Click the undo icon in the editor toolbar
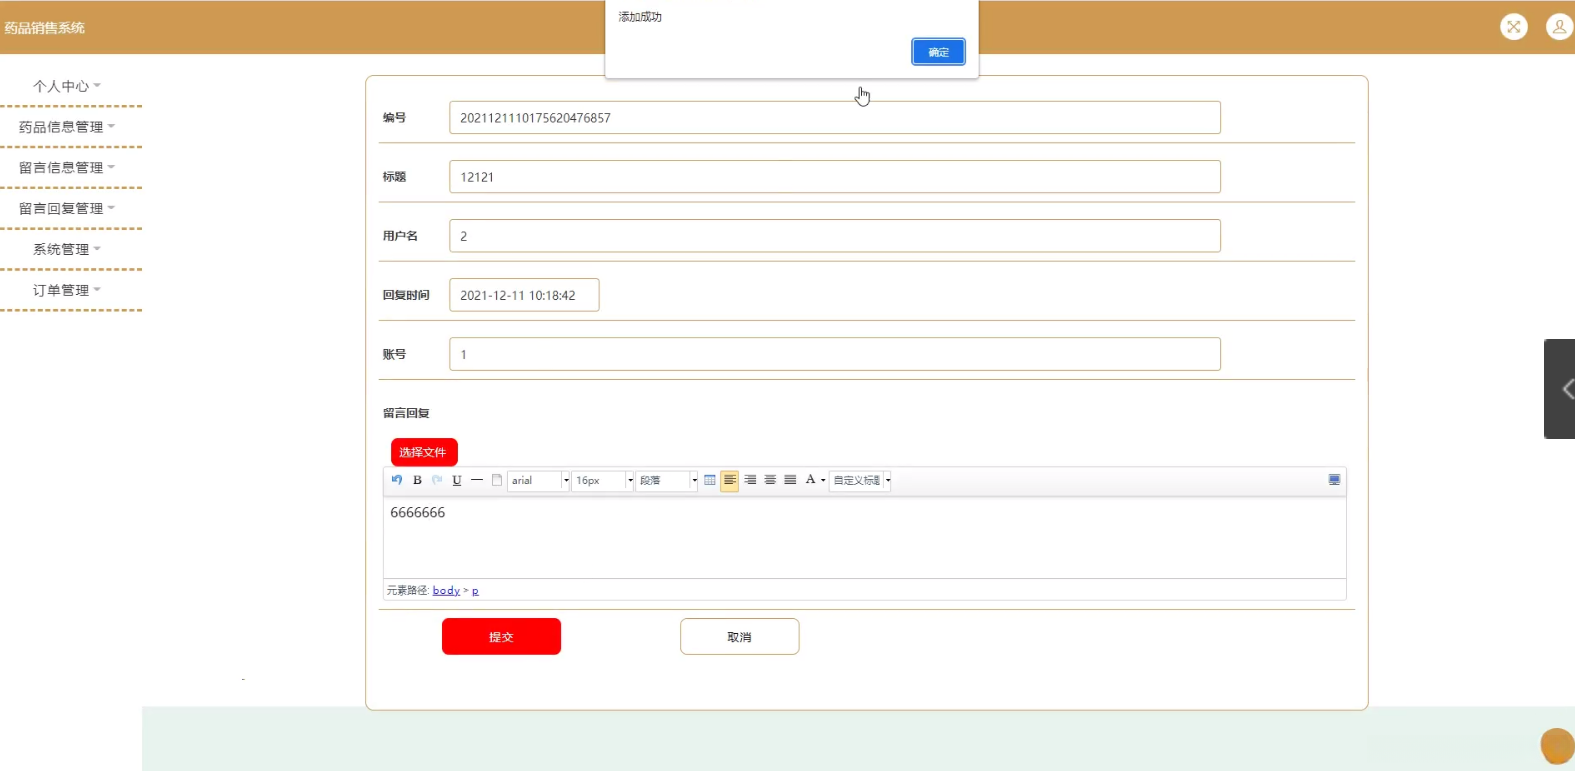The height and width of the screenshot is (771, 1575). point(397,480)
